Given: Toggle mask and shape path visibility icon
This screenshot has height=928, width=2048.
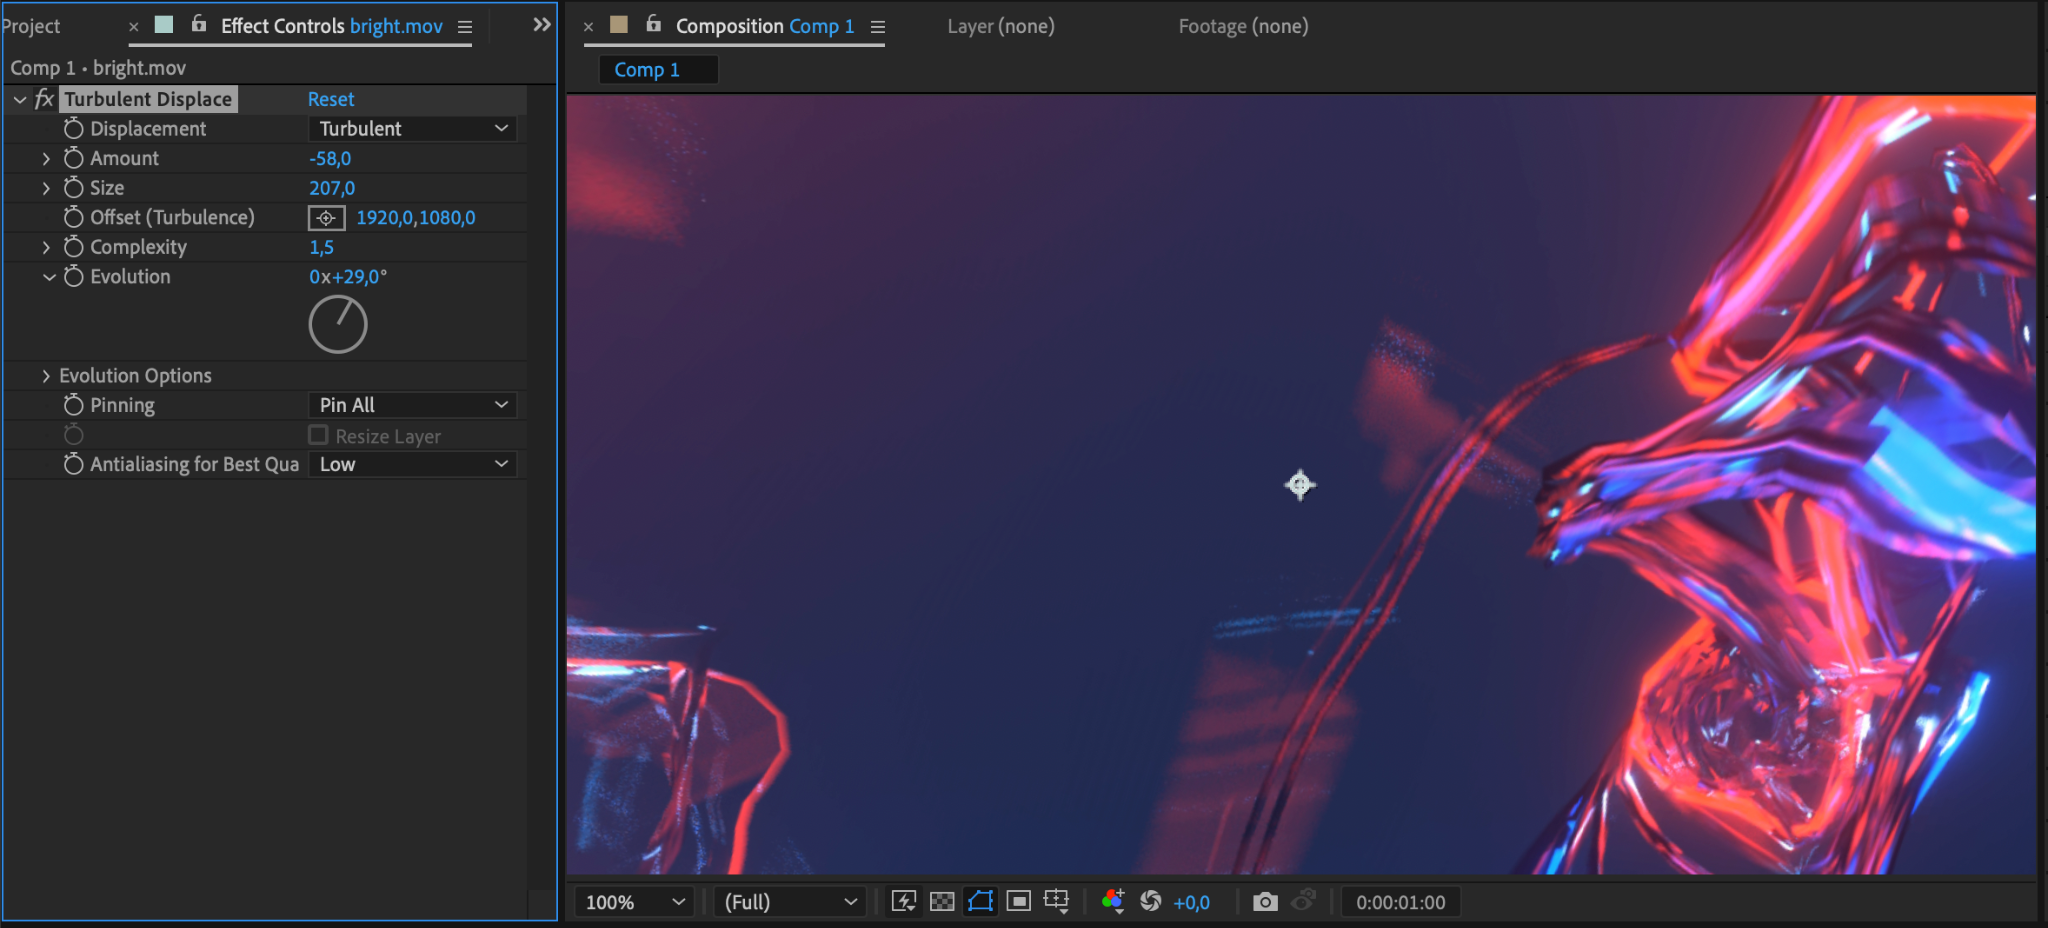Looking at the screenshot, I should click(x=980, y=901).
